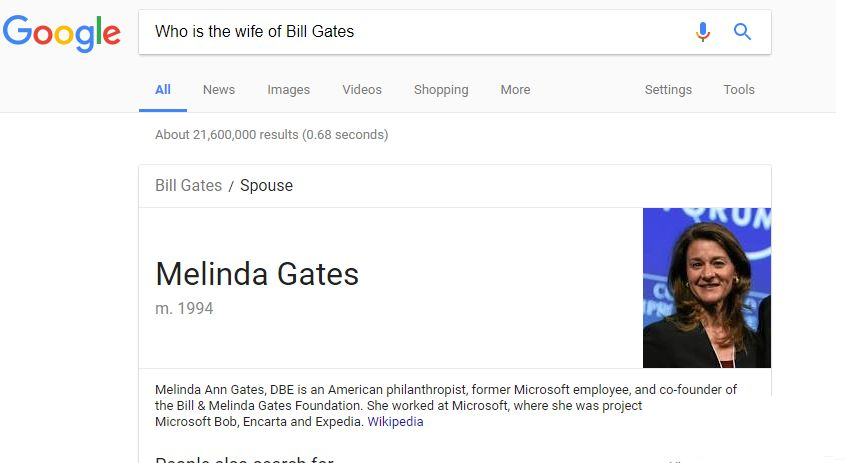The width and height of the screenshot is (857, 463).
Task: Go to the Videos tab
Action: pos(362,90)
